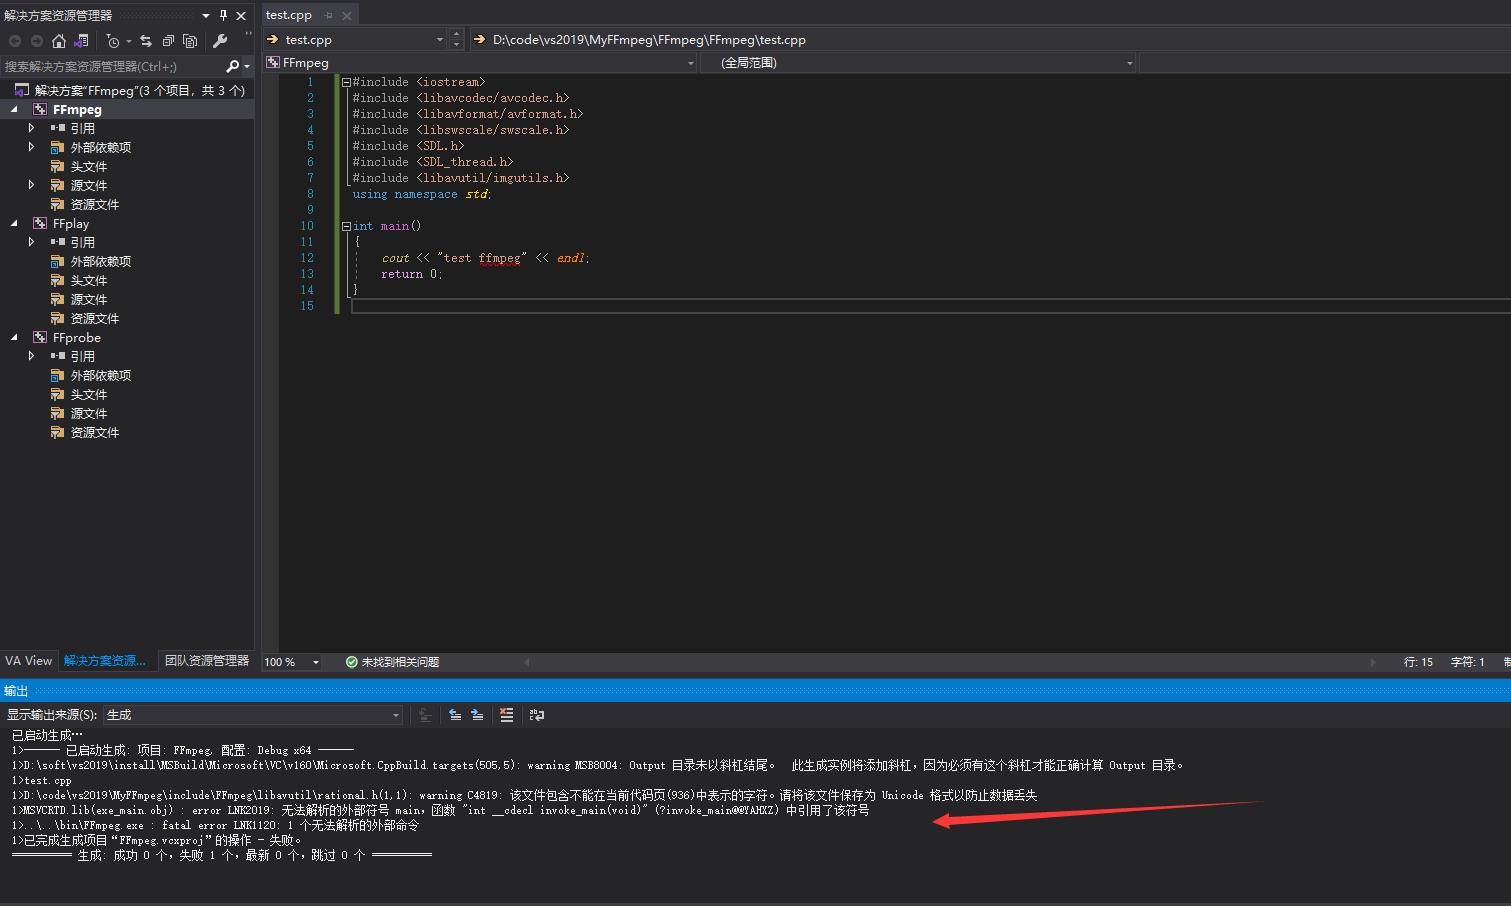This screenshot has height=906, width=1511.
Task: Open properties with the wrench icon
Action: coord(220,41)
